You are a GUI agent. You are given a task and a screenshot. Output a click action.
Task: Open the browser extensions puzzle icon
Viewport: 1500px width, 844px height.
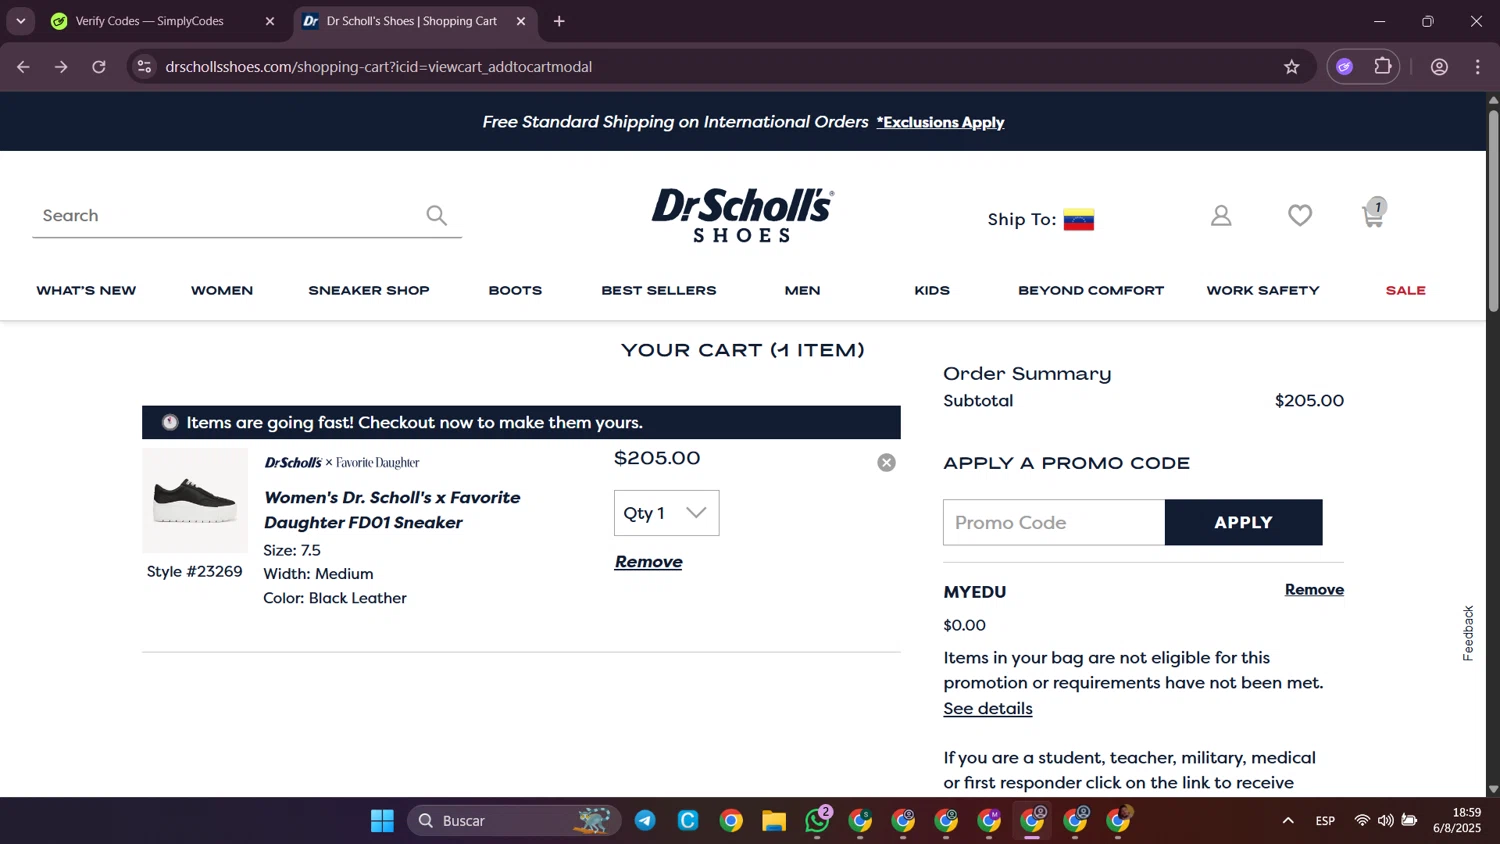pos(1383,67)
